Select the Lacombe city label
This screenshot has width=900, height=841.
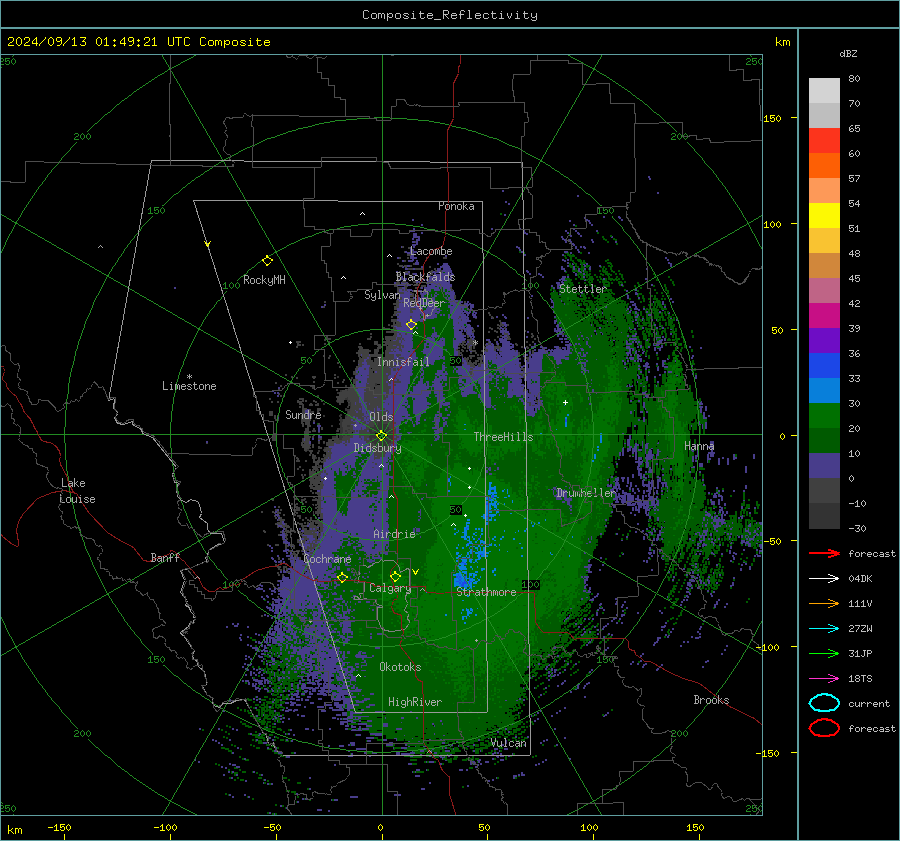pos(431,251)
